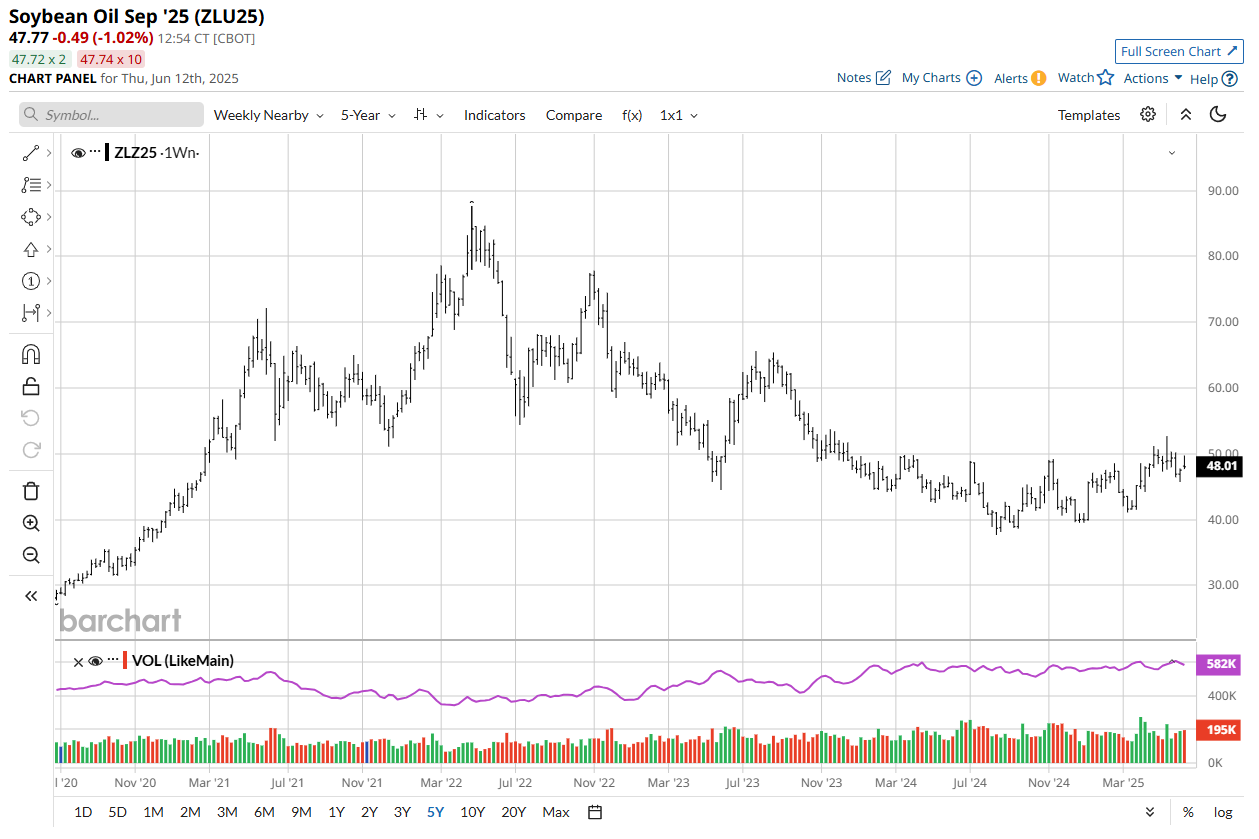Click the double chevron collapse header icon
Image resolution: width=1259 pixels, height=839 pixels.
click(1185, 115)
